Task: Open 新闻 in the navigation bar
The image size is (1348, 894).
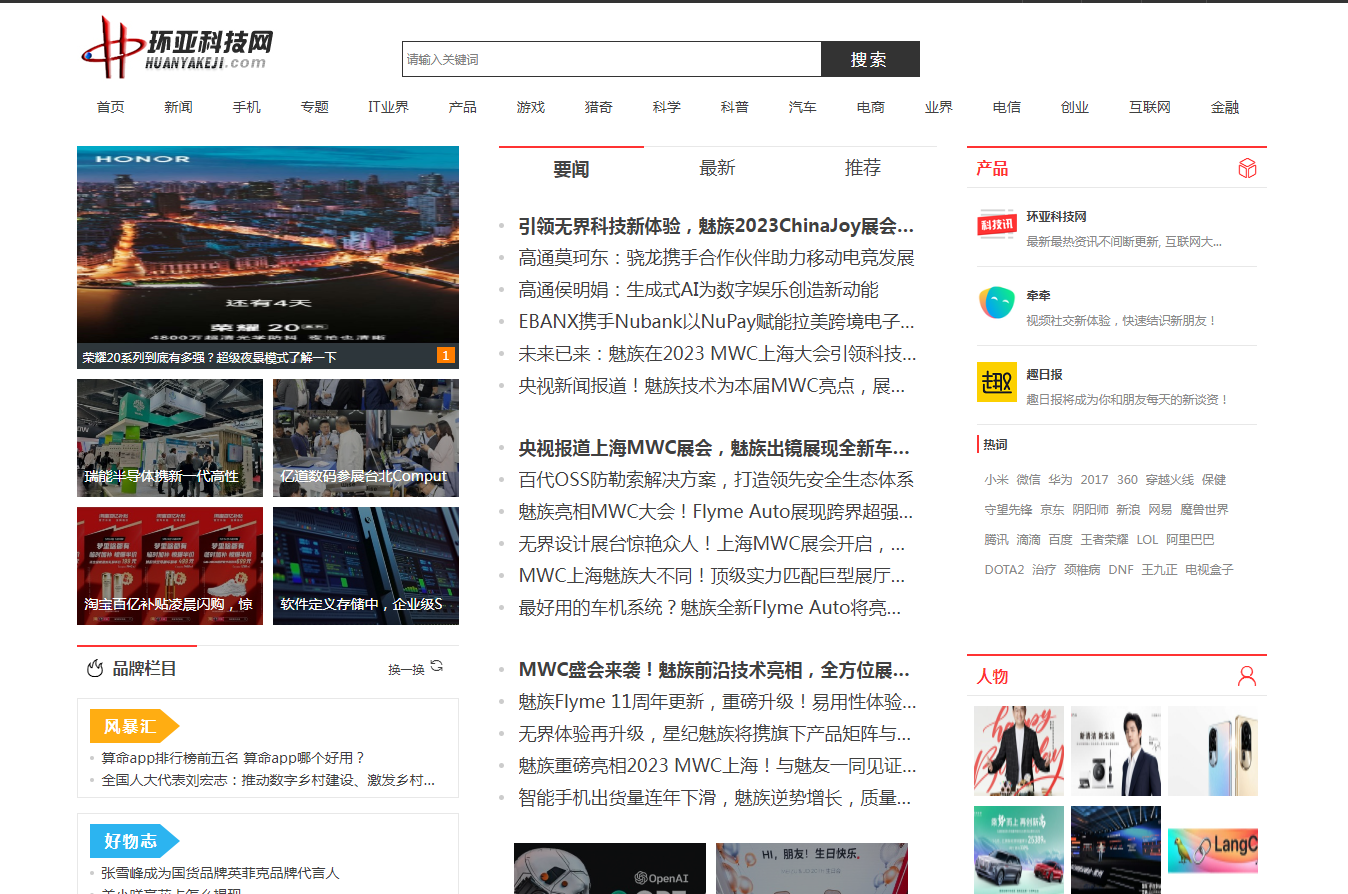Action: 179,107
